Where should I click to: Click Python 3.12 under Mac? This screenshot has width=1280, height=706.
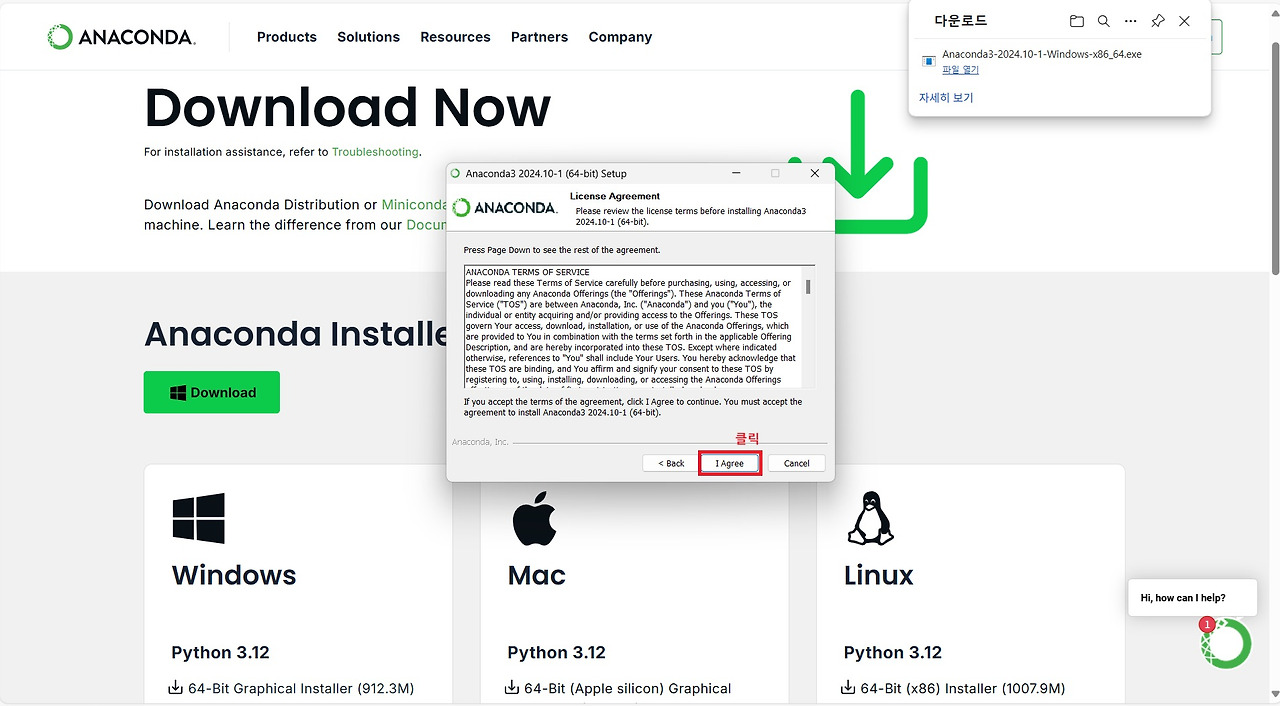click(x=557, y=652)
